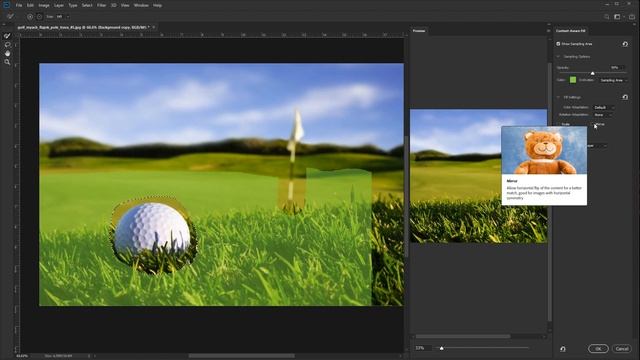Click the share icon at top right
Screen dimensions: 640x360
tap(632, 17)
